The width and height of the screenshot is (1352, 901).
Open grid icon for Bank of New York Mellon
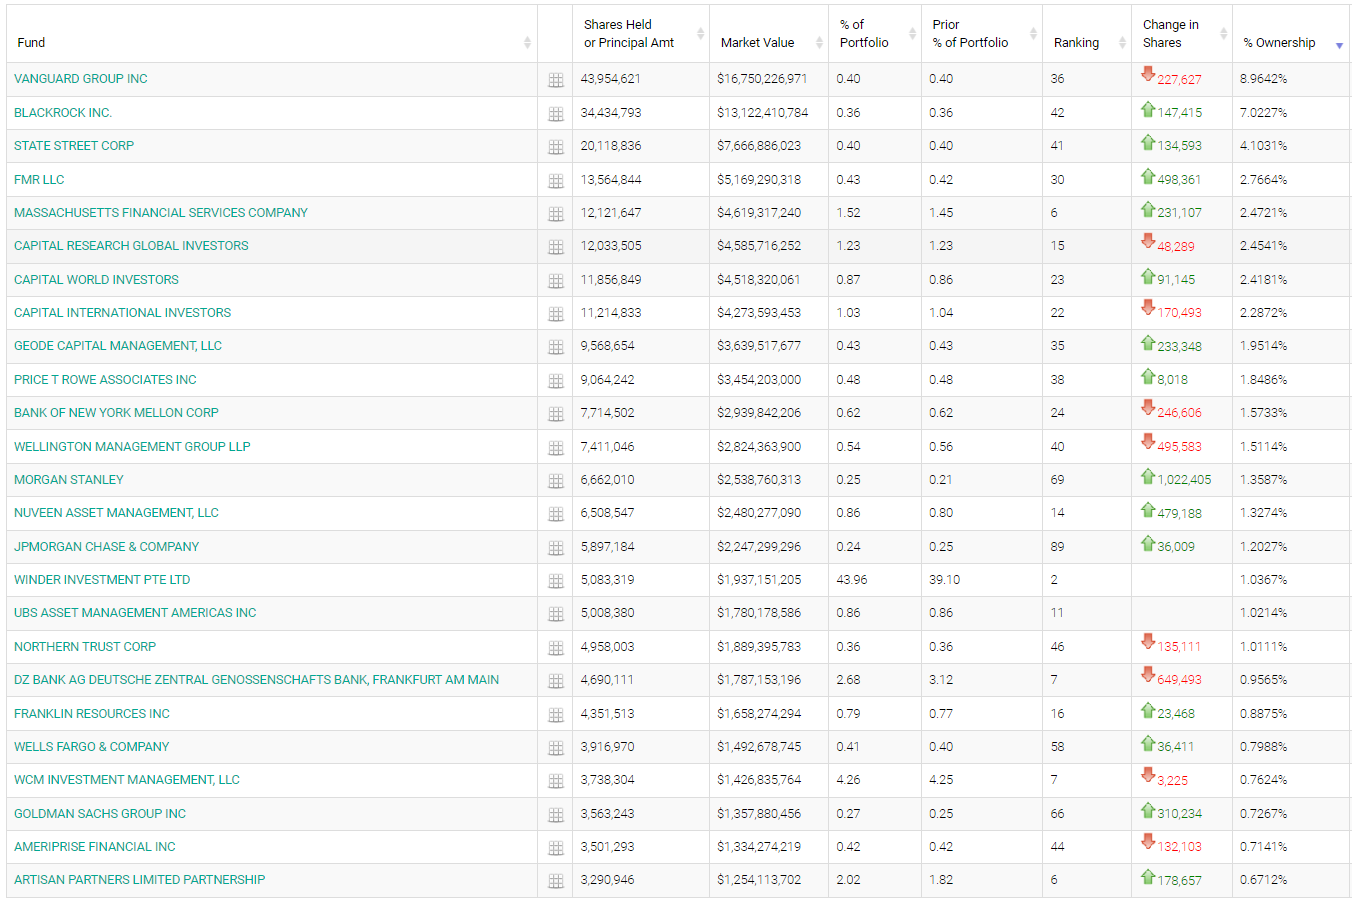(x=556, y=414)
